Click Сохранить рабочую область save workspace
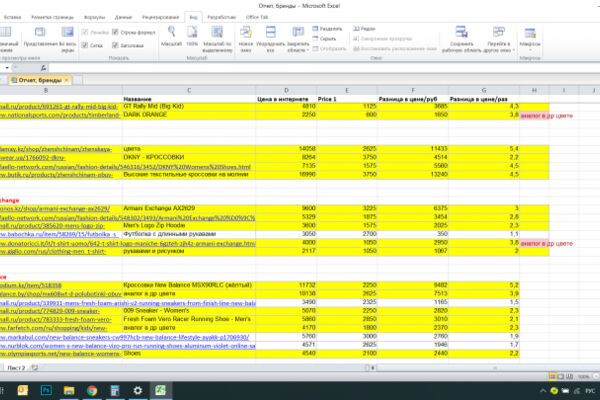Screen dimensions: 600x400 [461, 39]
